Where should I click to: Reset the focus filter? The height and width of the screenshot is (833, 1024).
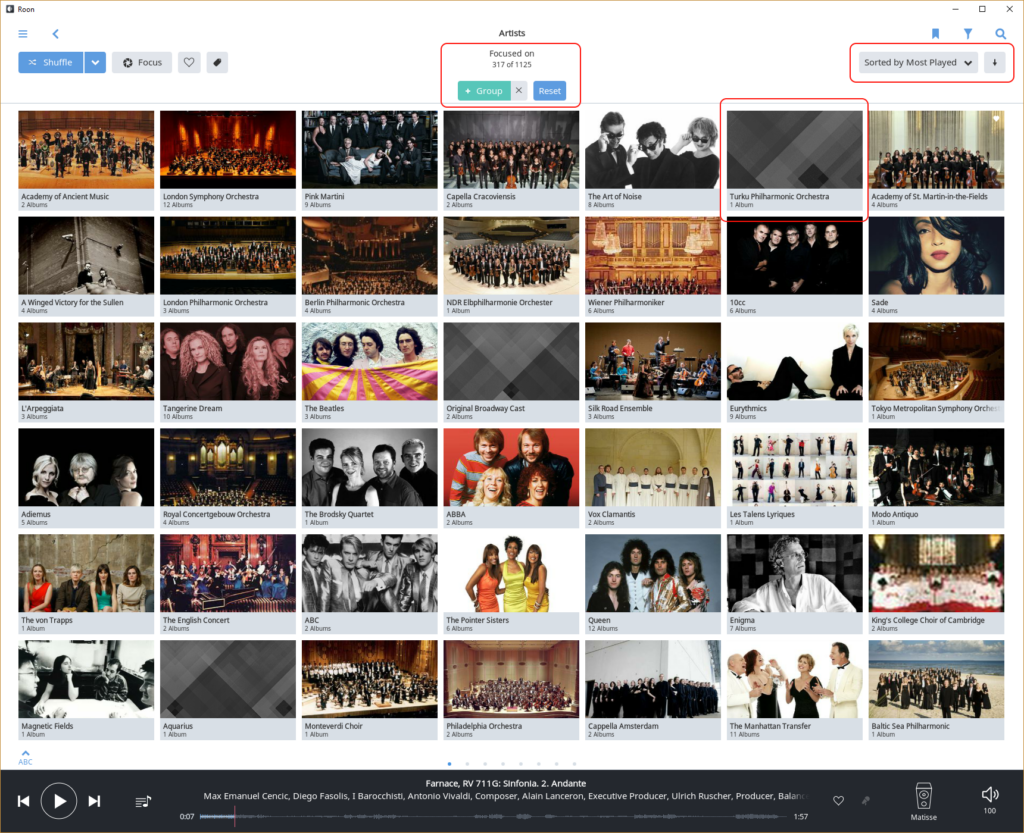pyautogui.click(x=549, y=91)
